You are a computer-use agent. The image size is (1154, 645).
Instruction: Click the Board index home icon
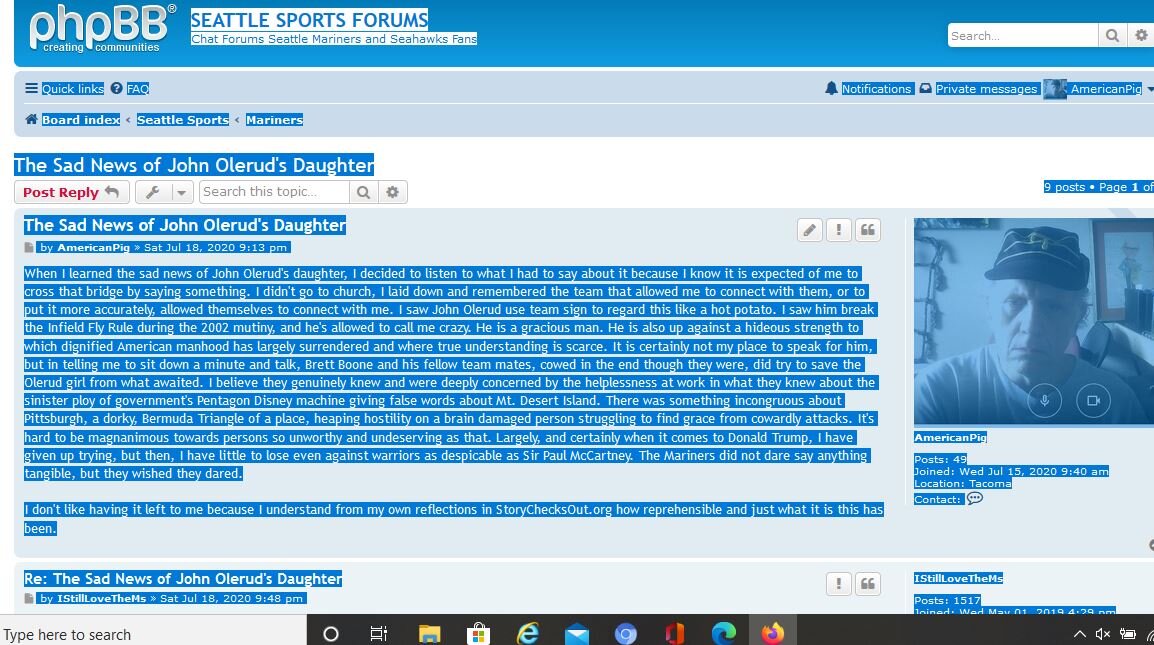tap(31, 119)
